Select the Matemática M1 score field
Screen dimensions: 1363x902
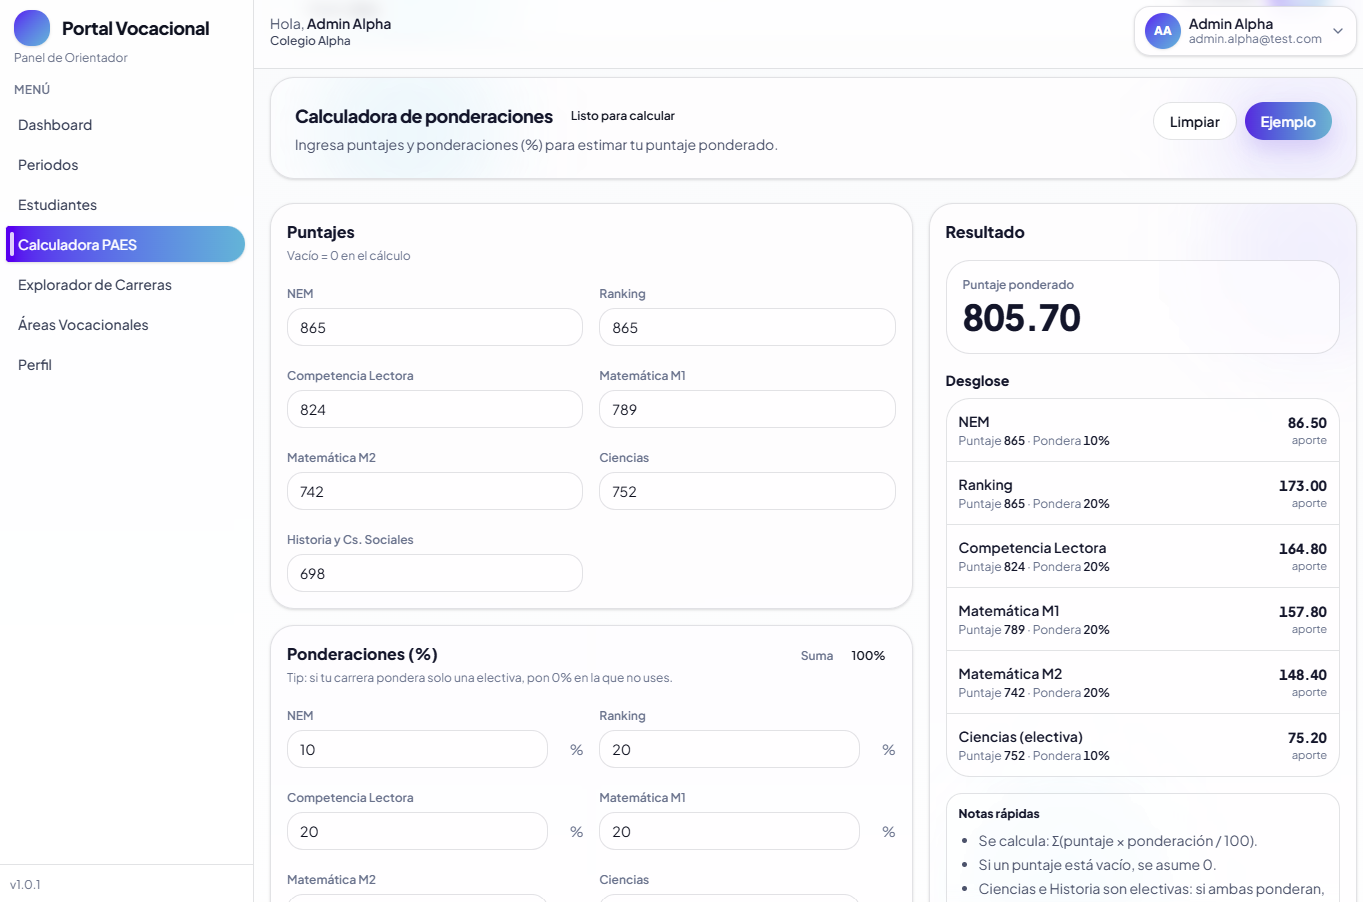pos(746,409)
